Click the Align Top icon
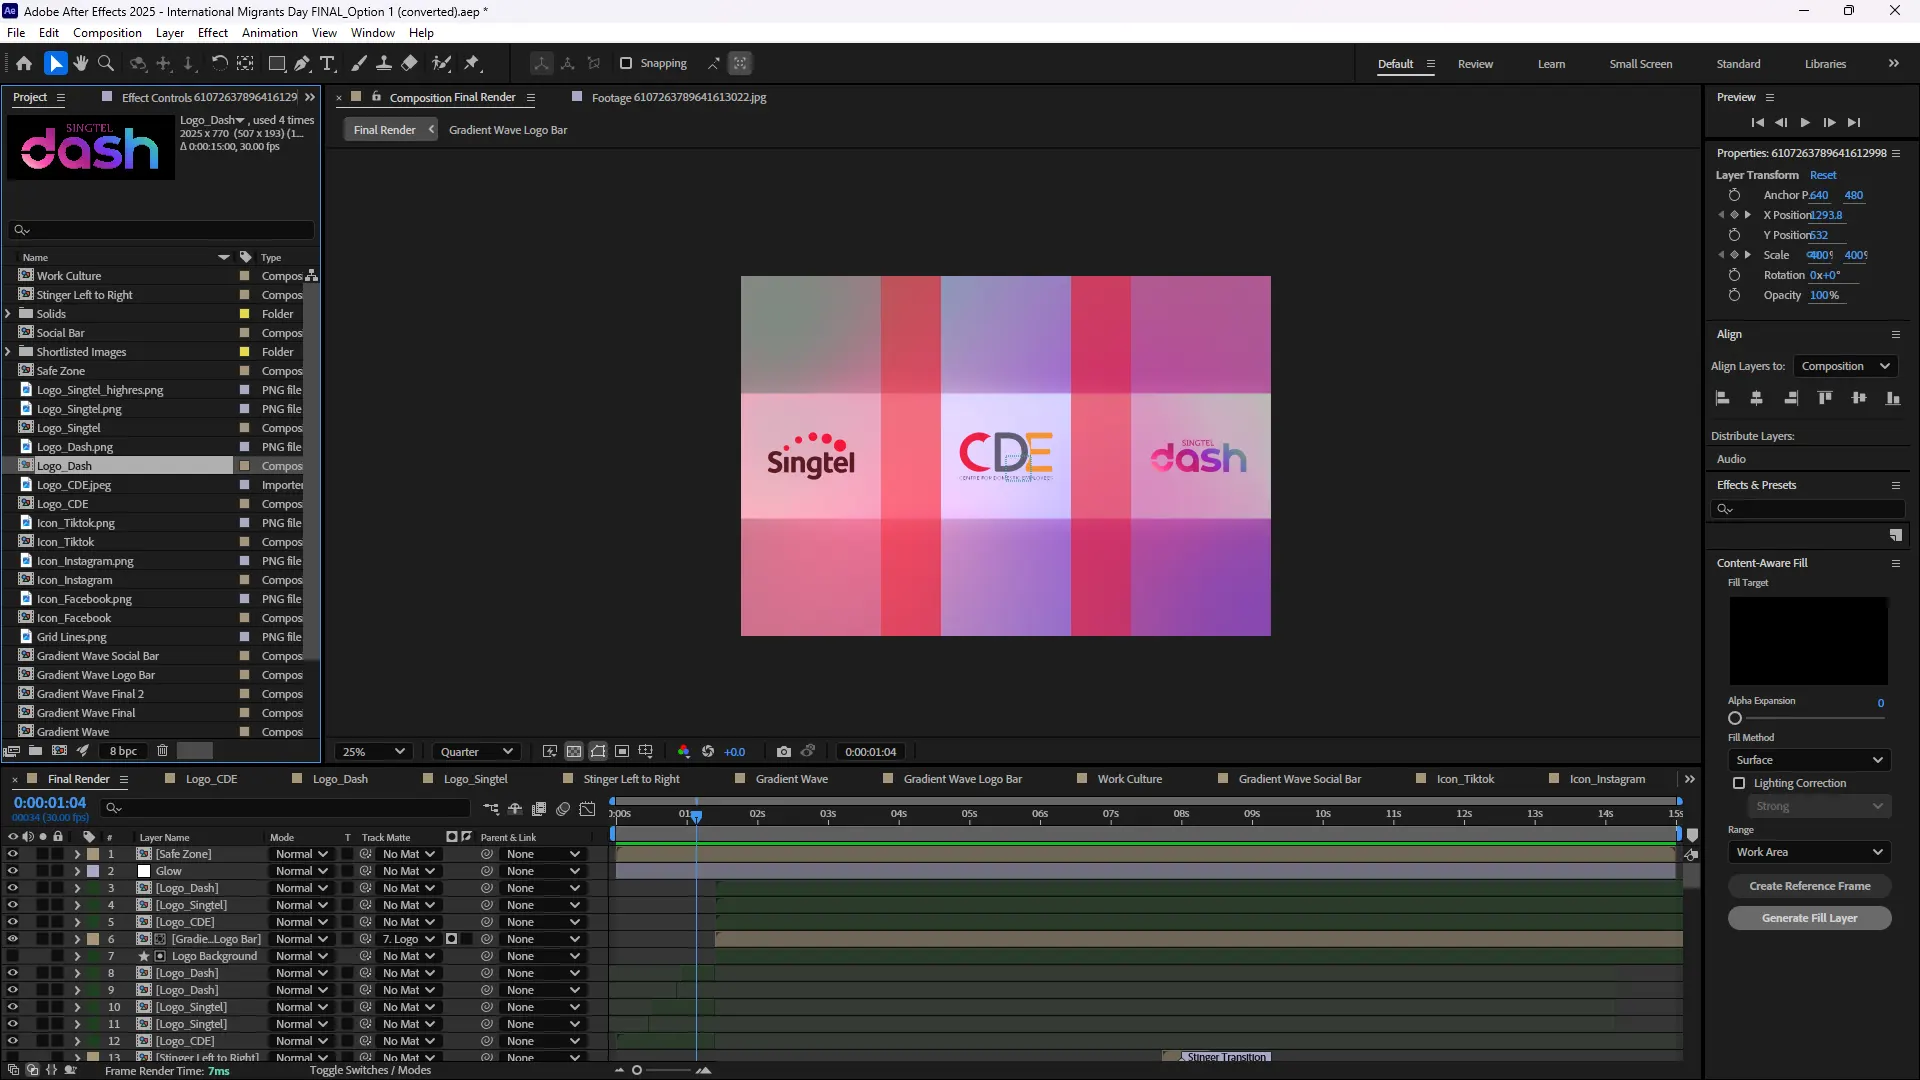Screen dimensions: 1920x1080 click(x=1825, y=398)
